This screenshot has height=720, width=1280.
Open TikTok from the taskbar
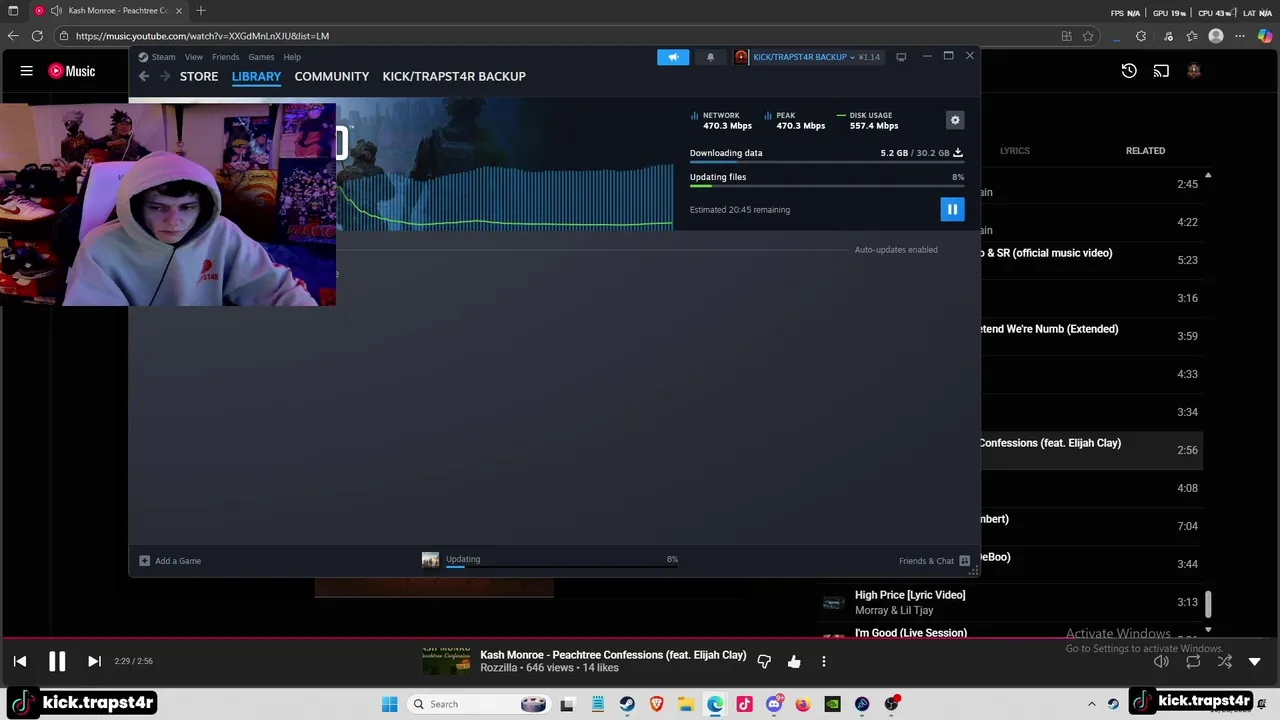[744, 704]
